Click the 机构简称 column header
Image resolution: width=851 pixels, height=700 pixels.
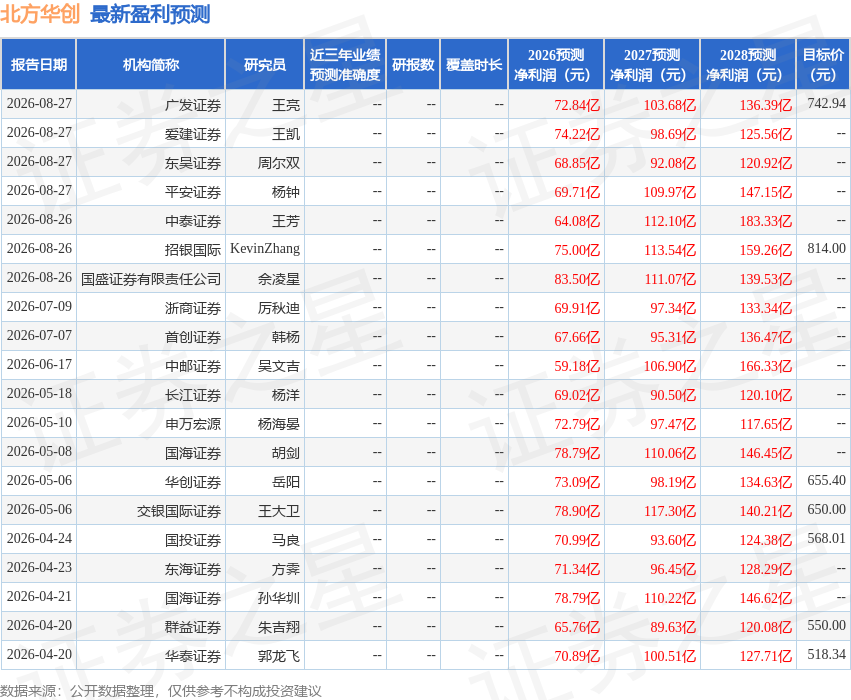pos(150,65)
